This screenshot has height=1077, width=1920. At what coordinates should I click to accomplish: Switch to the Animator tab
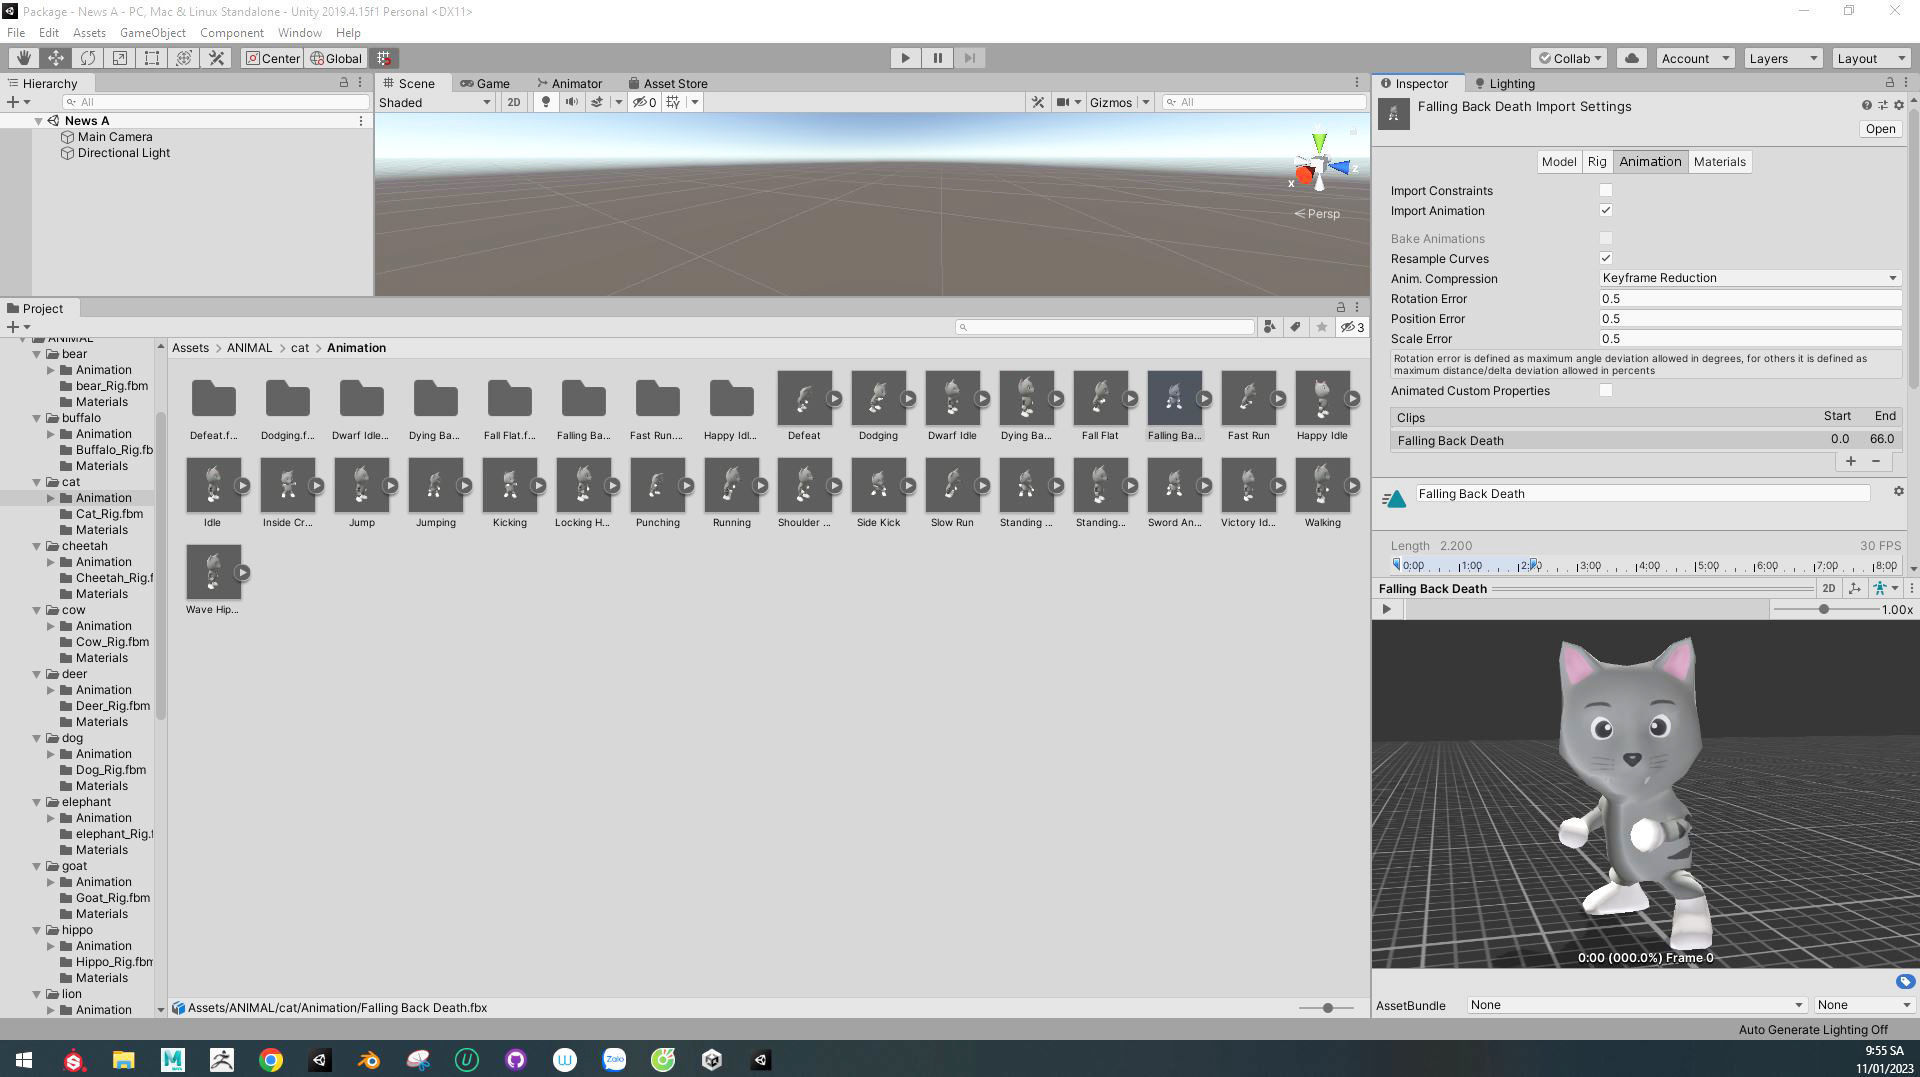pos(569,83)
